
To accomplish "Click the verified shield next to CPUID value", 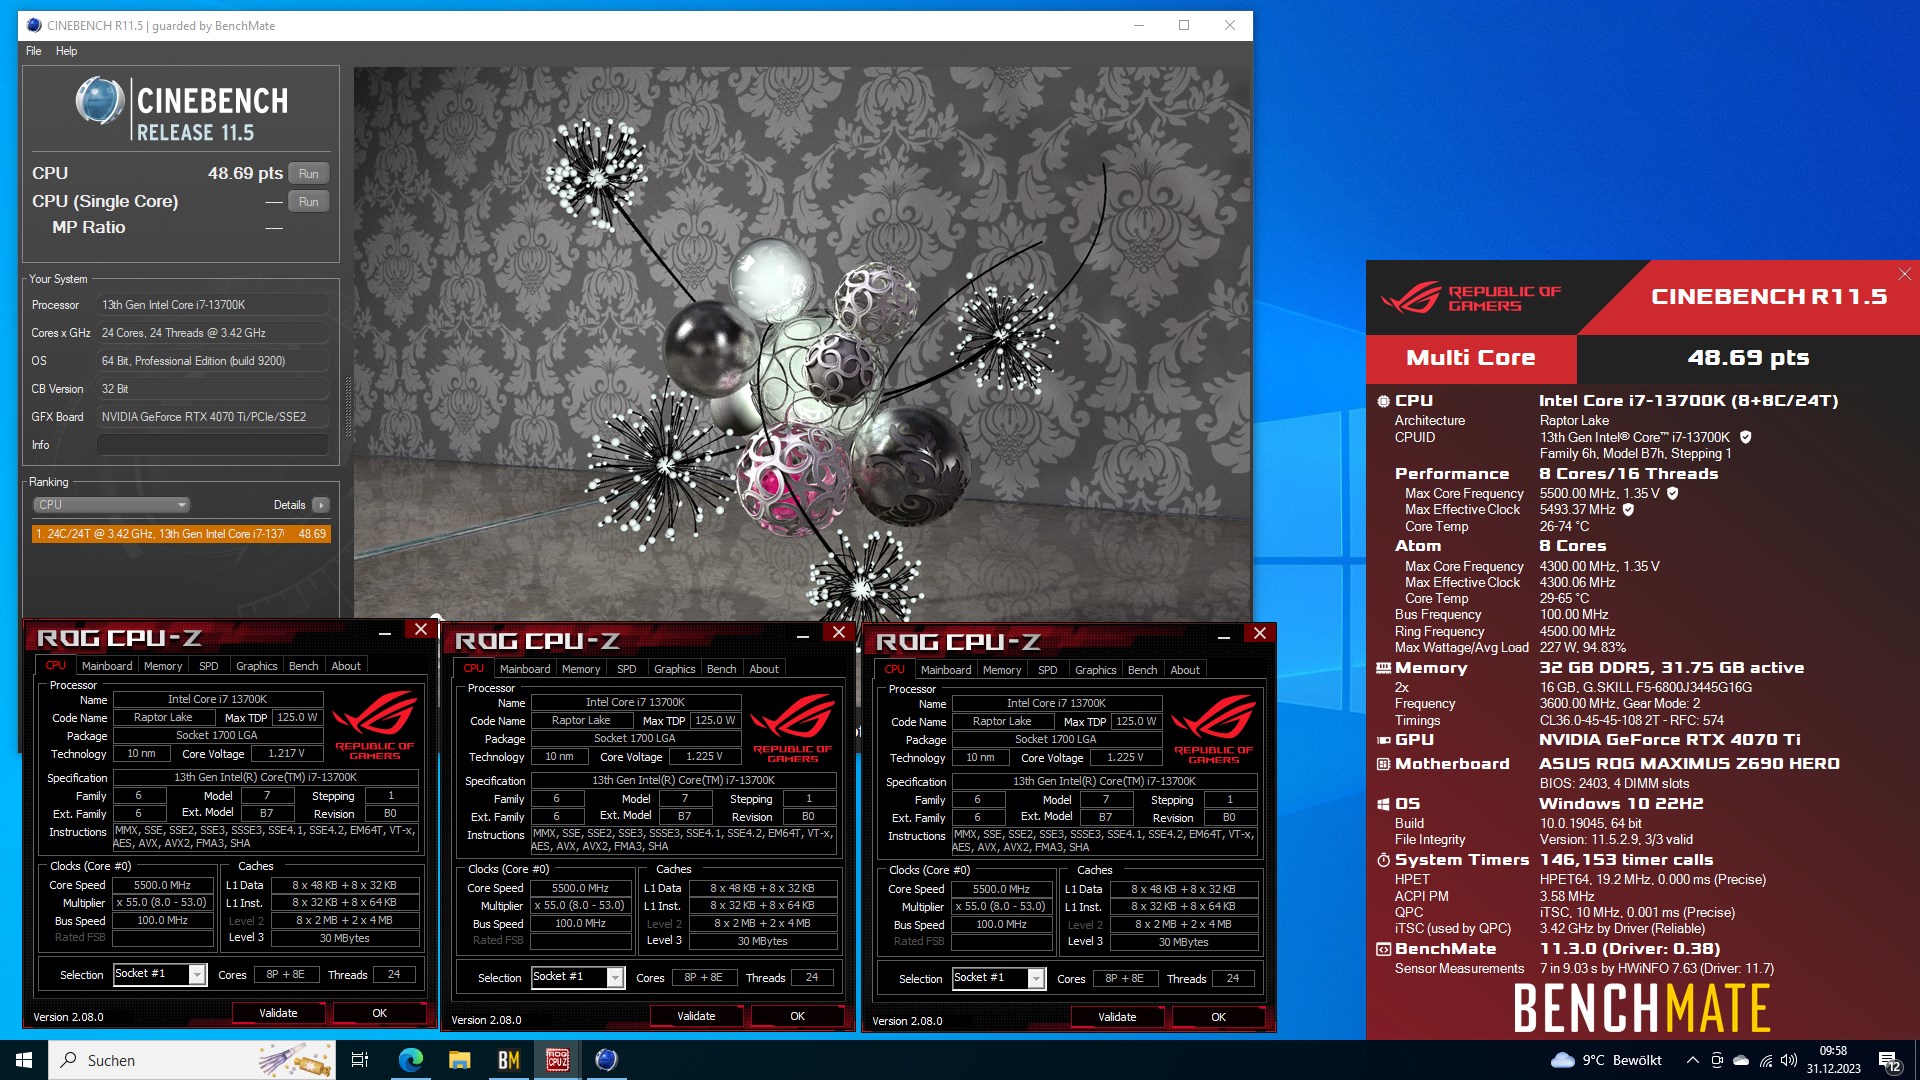I will [x=1746, y=437].
